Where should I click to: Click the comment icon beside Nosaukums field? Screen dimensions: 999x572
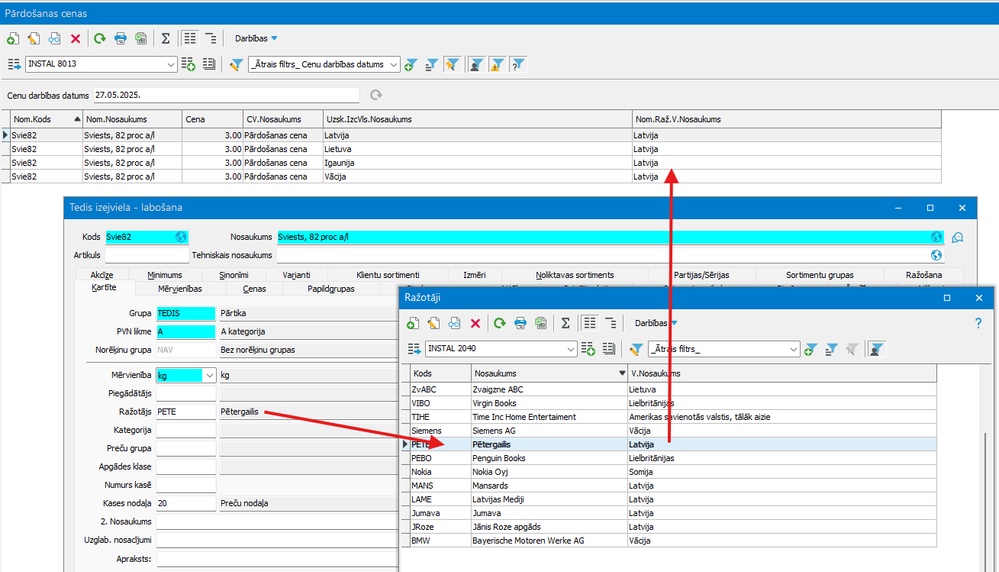(957, 238)
